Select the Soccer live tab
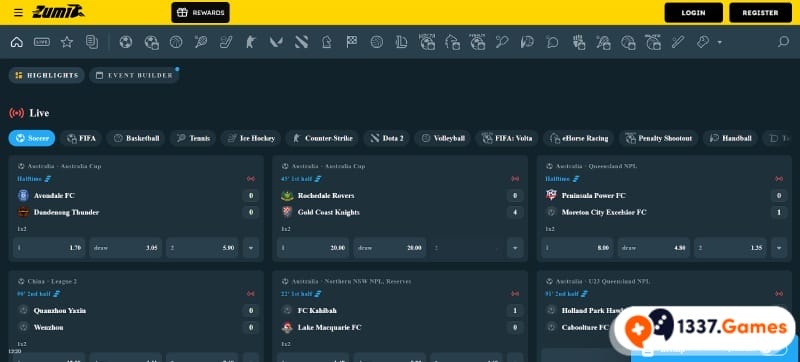Viewport: 800px width, 362px height. tap(32, 138)
